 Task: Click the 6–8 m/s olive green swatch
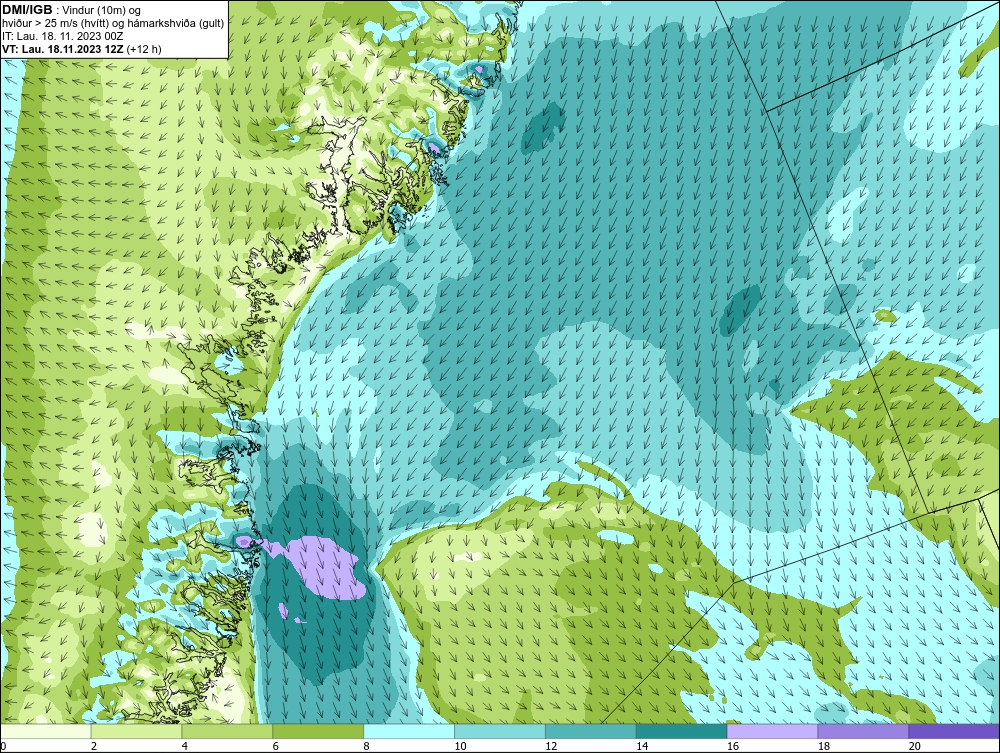point(318,731)
